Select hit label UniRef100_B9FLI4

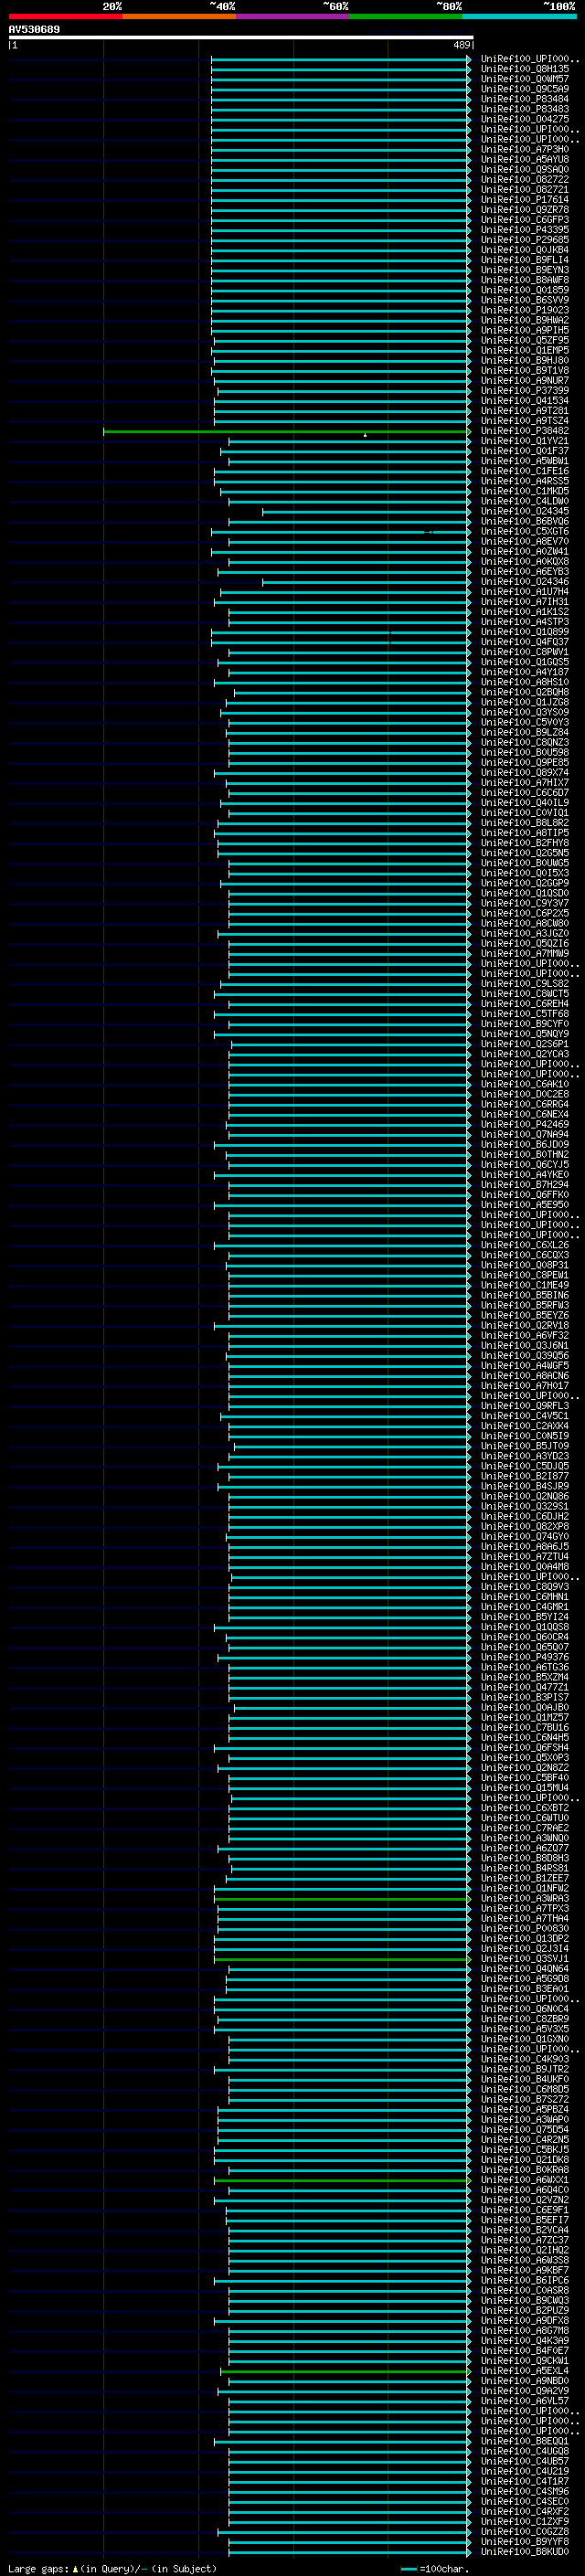click(x=524, y=259)
